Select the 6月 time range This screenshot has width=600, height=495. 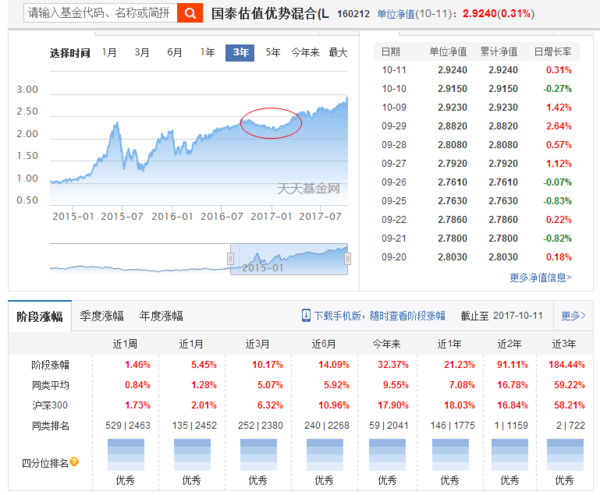[174, 52]
